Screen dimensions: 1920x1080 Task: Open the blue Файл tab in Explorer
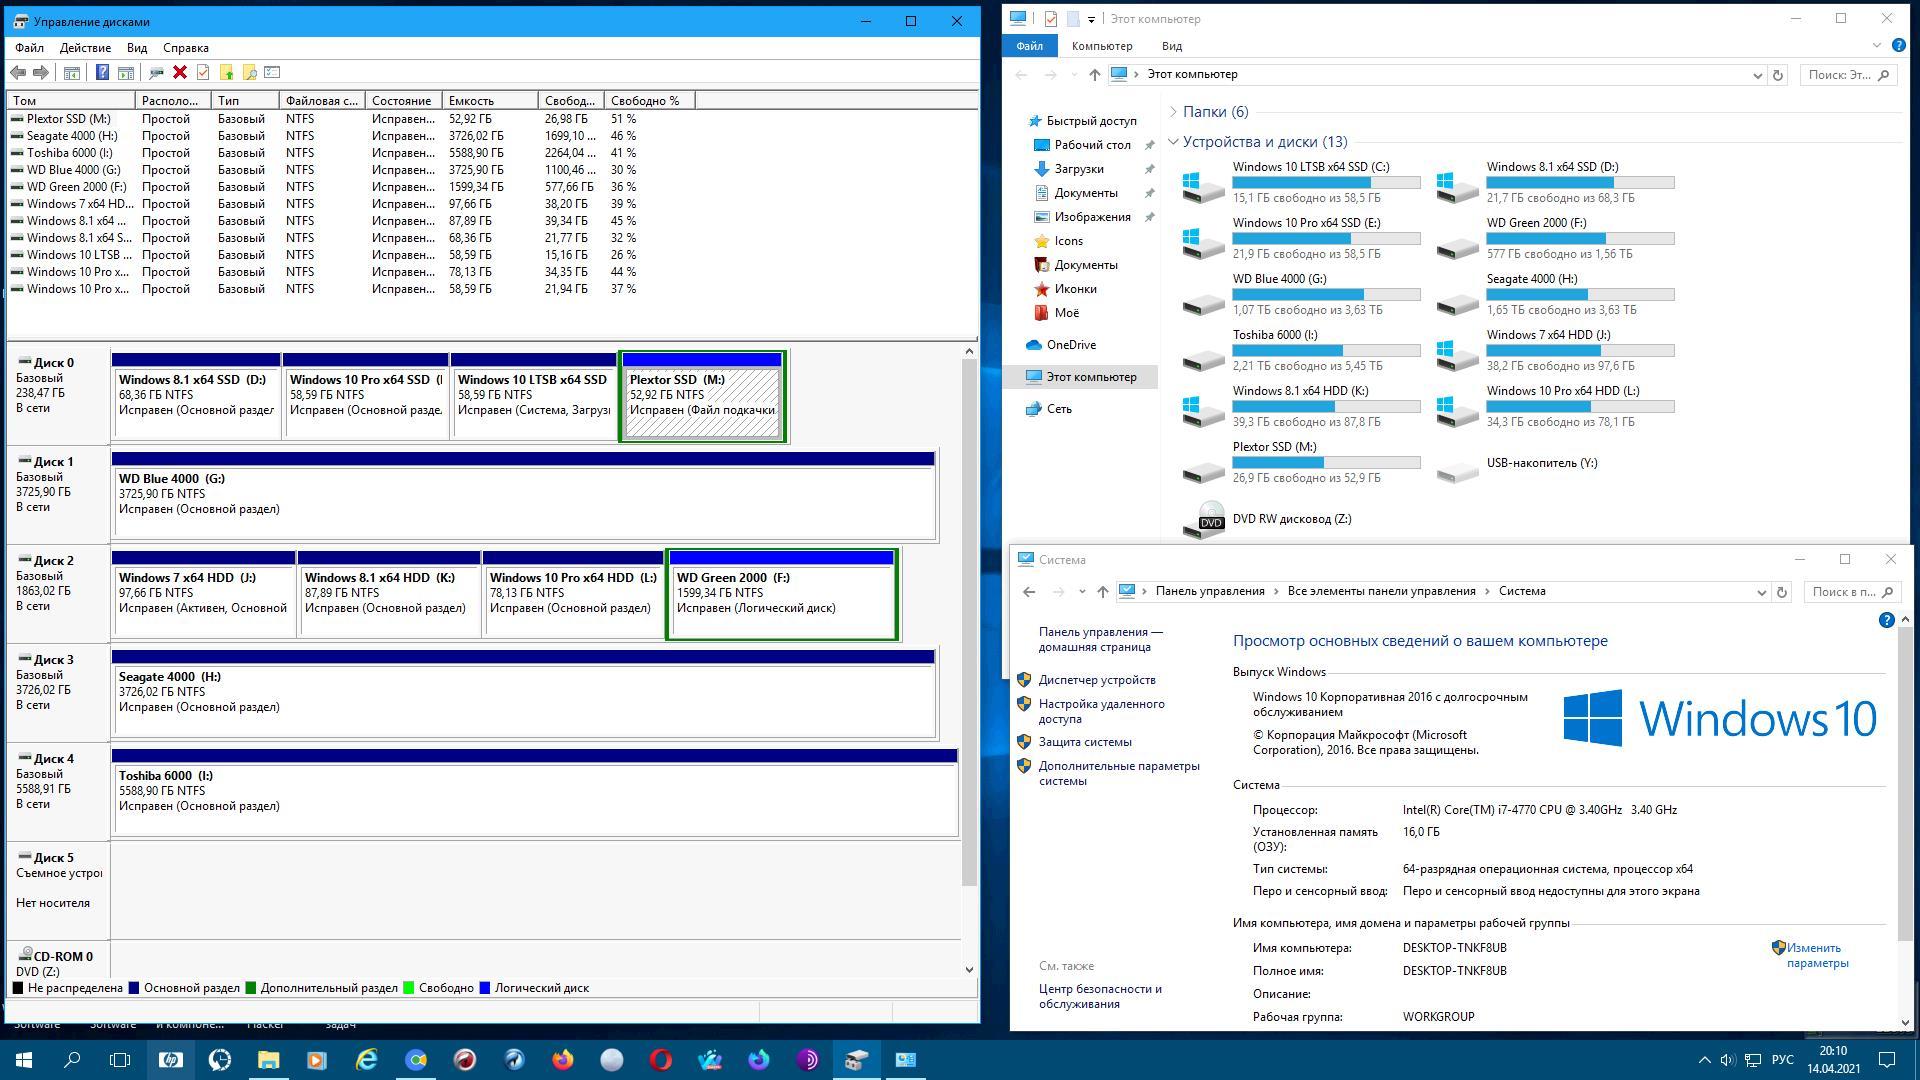[x=1029, y=46]
